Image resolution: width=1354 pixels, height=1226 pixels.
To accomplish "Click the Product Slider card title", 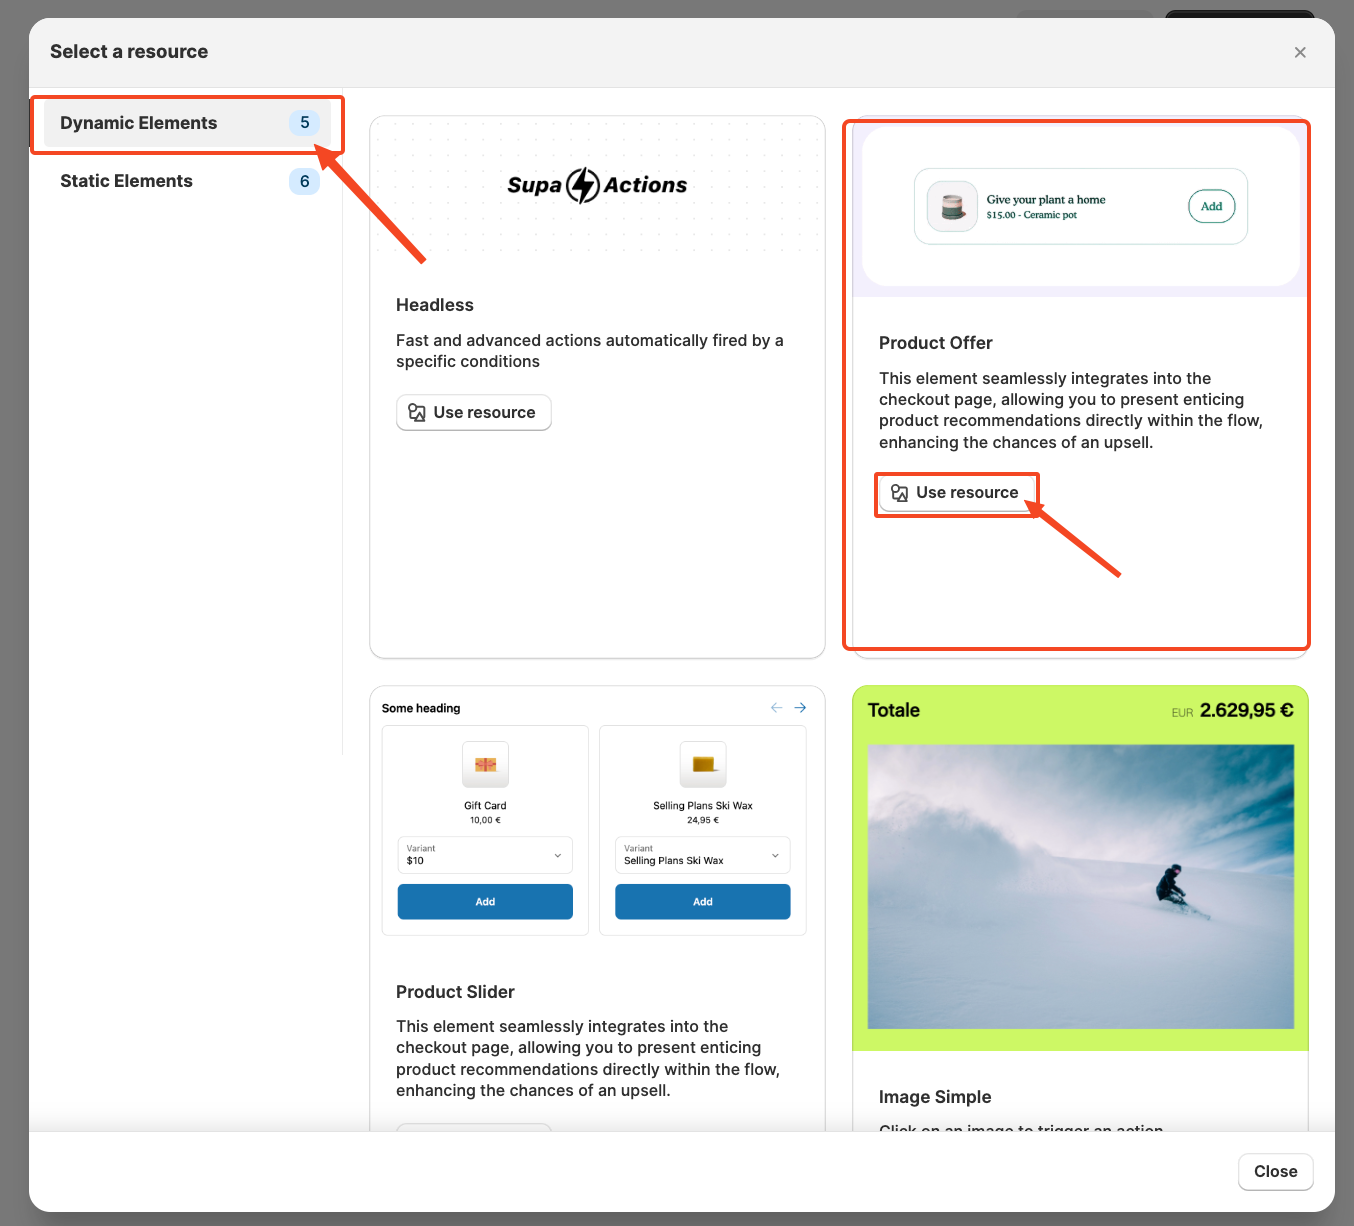I will pos(455,992).
